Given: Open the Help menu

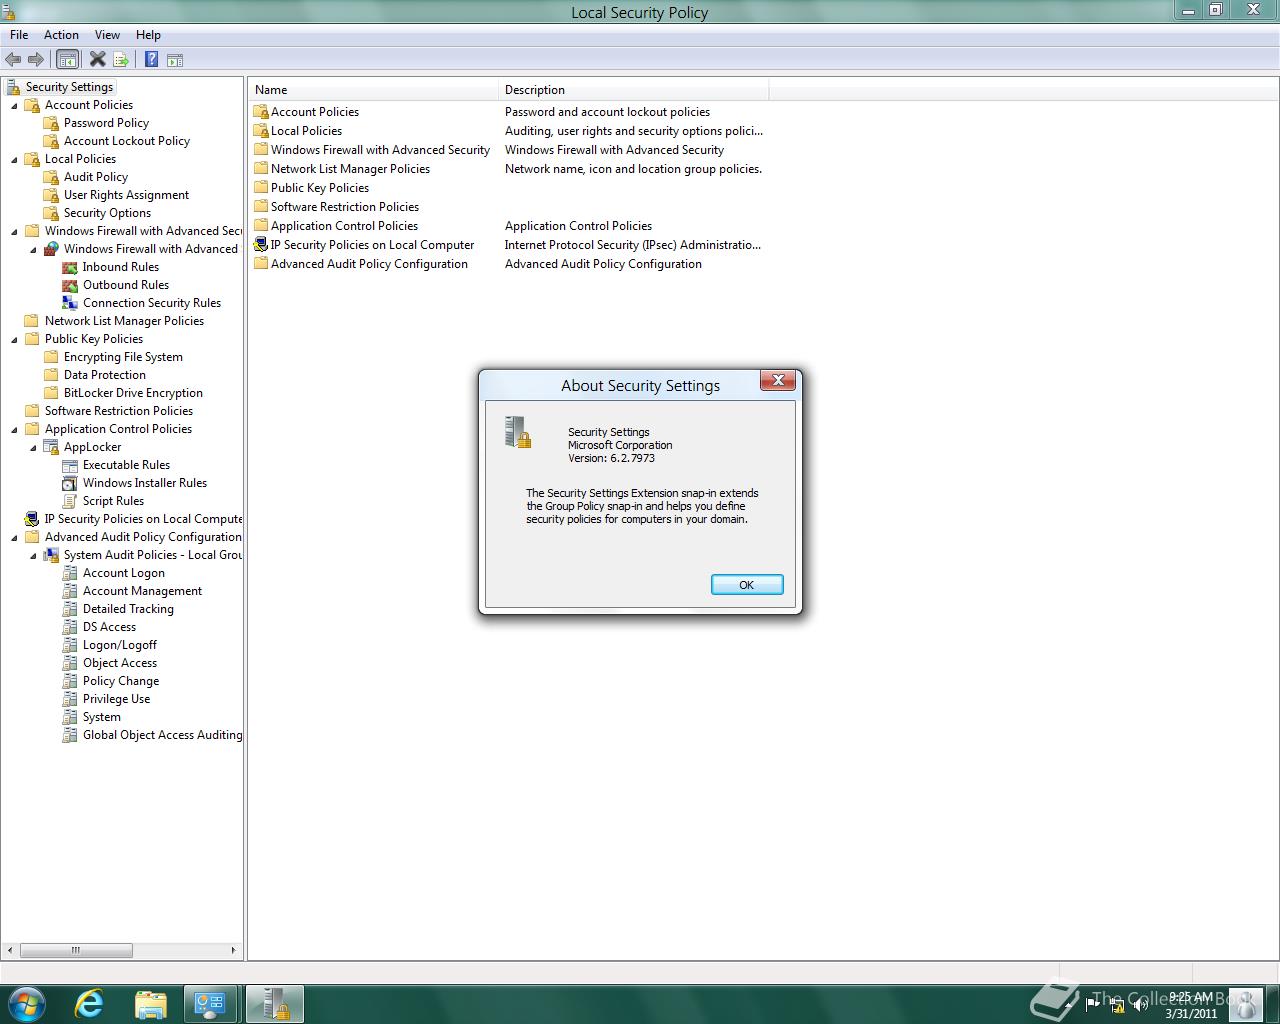Looking at the screenshot, I should click(148, 35).
